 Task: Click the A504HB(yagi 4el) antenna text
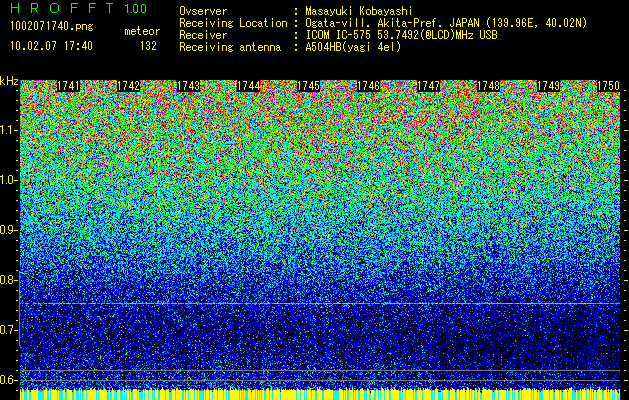[353, 47]
